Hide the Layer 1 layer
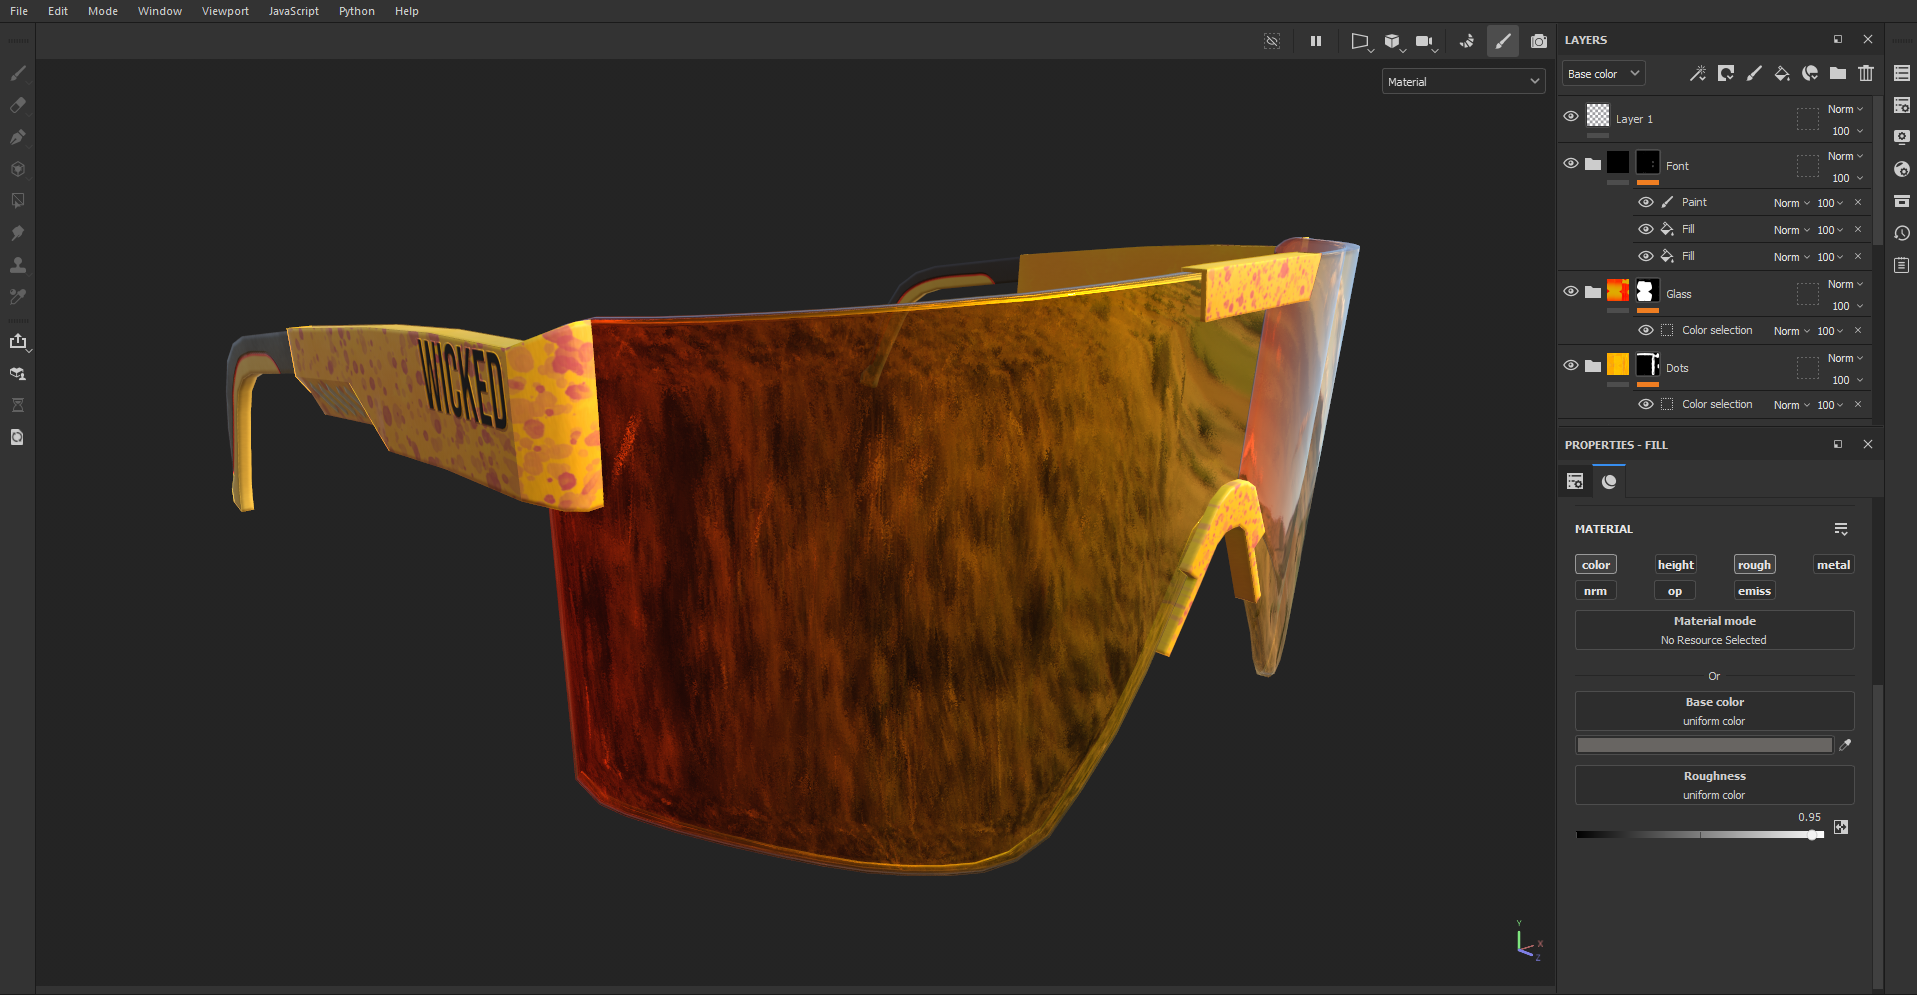Image resolution: width=1917 pixels, height=995 pixels. click(1570, 117)
